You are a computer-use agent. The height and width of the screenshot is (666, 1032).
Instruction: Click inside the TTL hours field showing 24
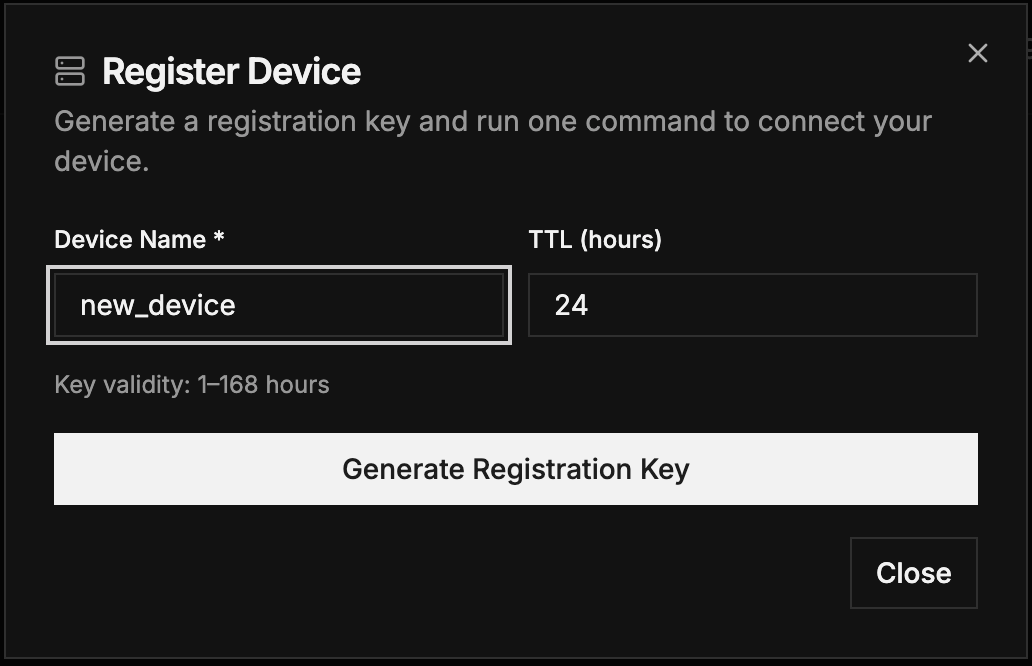(753, 305)
